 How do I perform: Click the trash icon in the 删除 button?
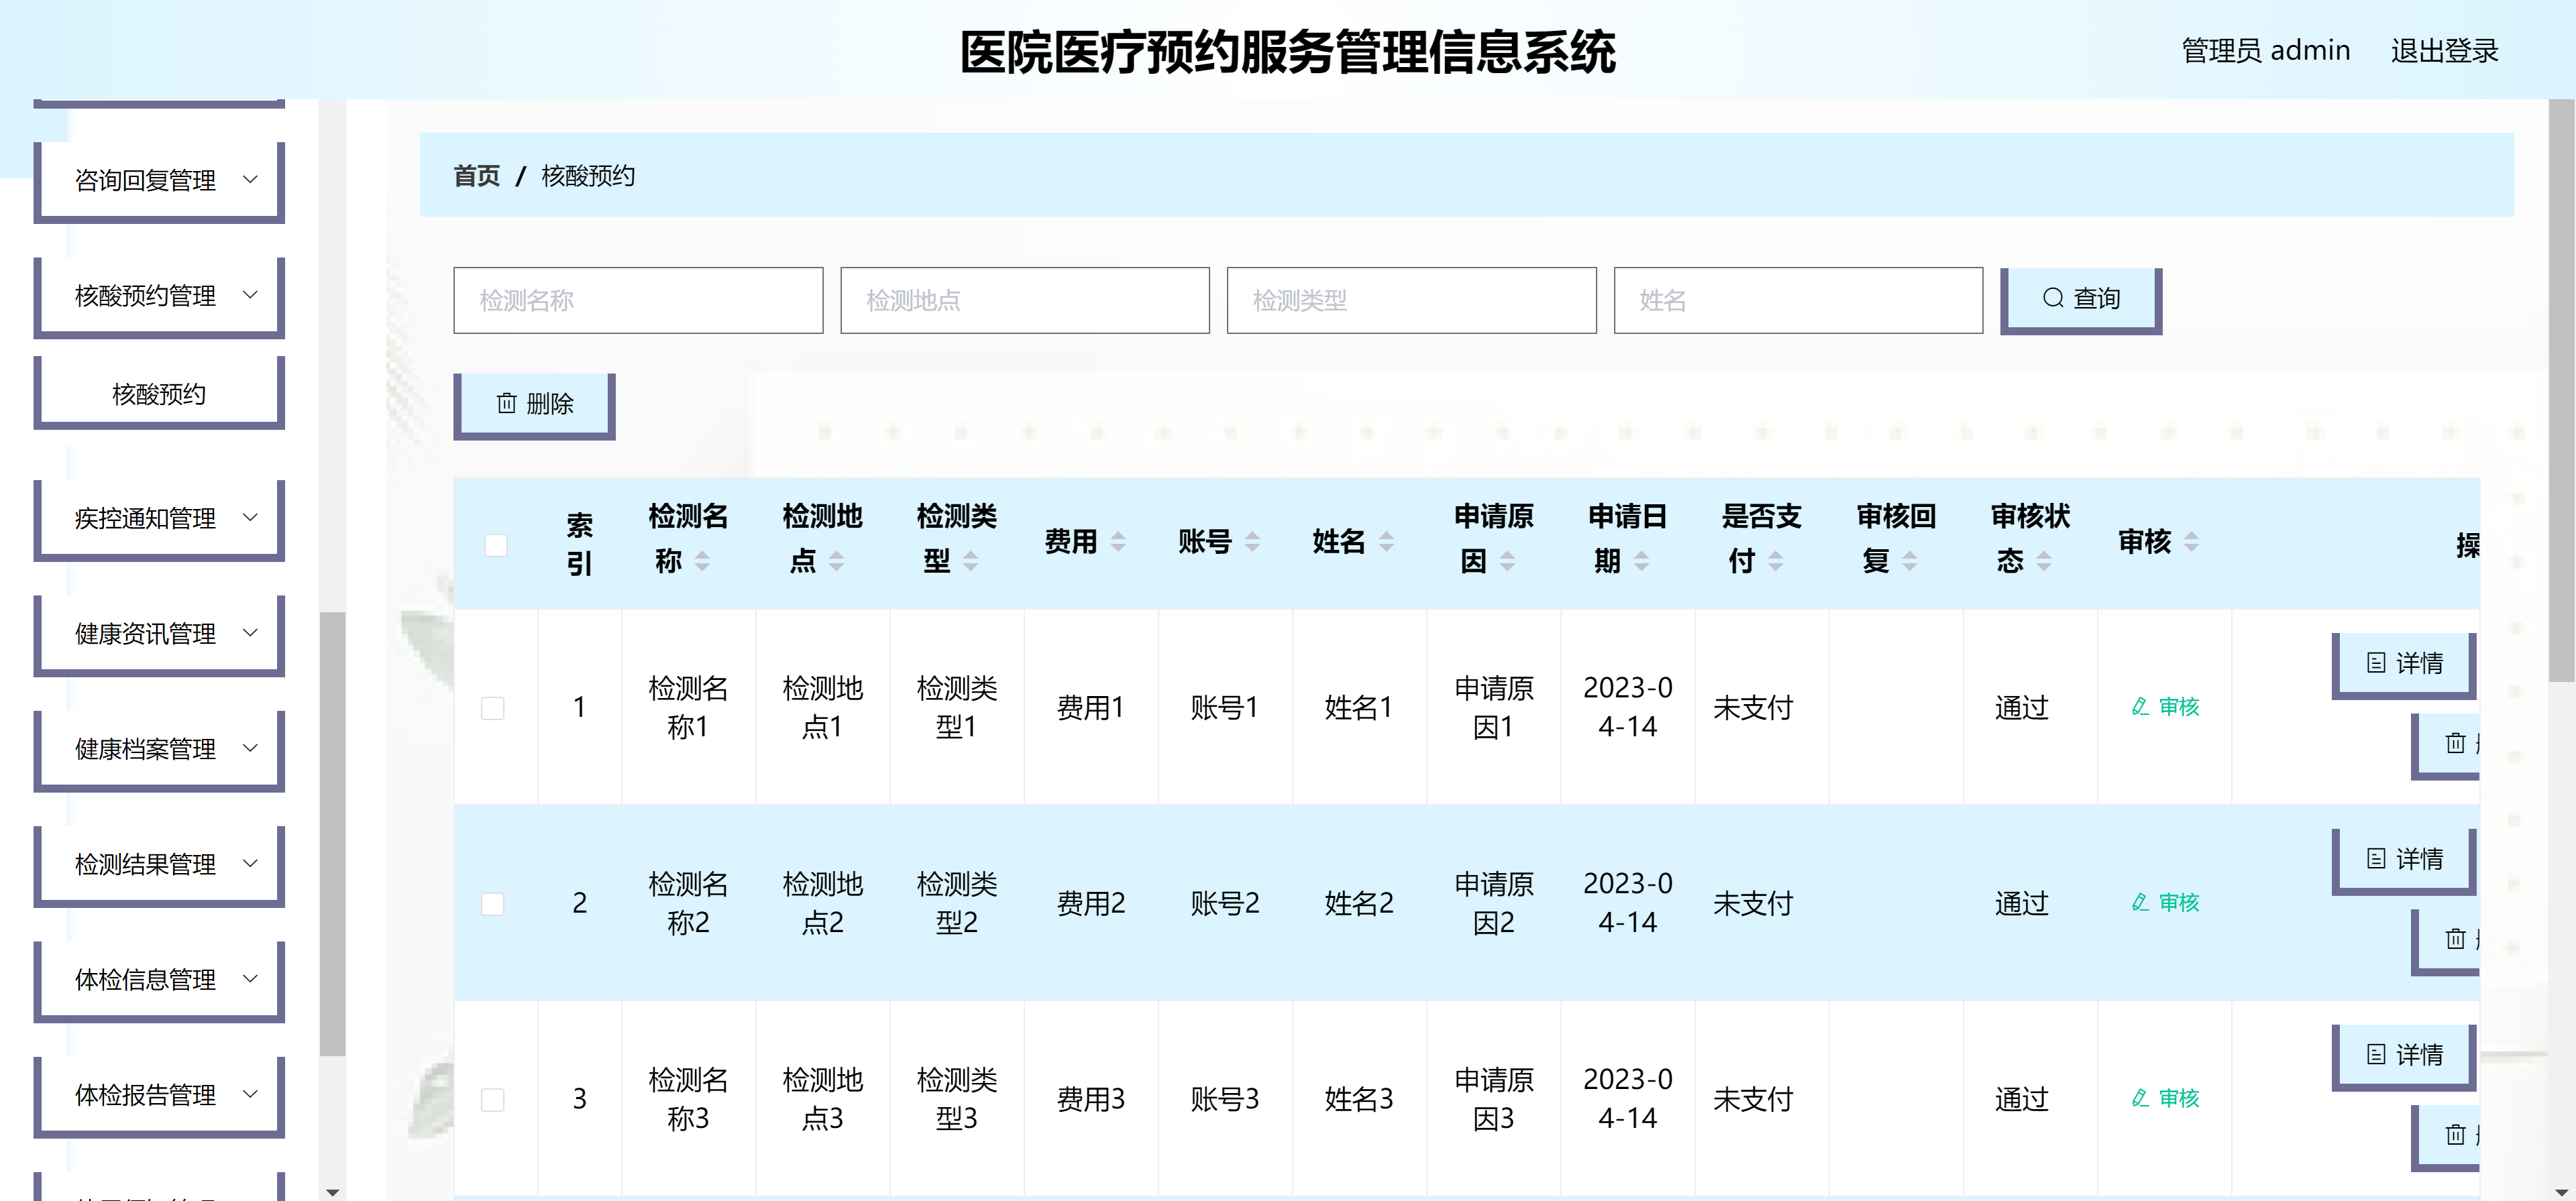coord(506,403)
